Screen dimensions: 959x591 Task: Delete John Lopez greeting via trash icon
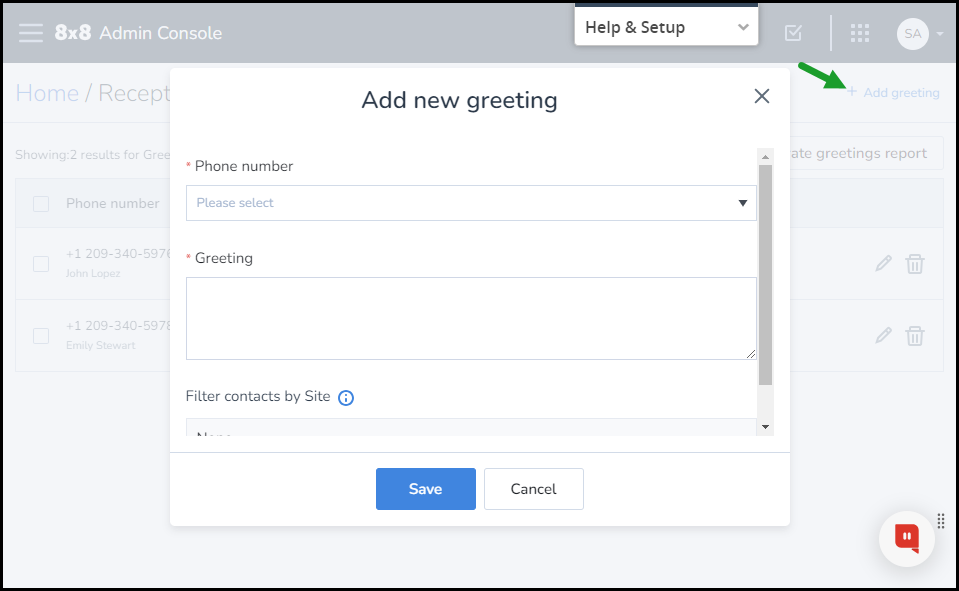click(x=915, y=264)
